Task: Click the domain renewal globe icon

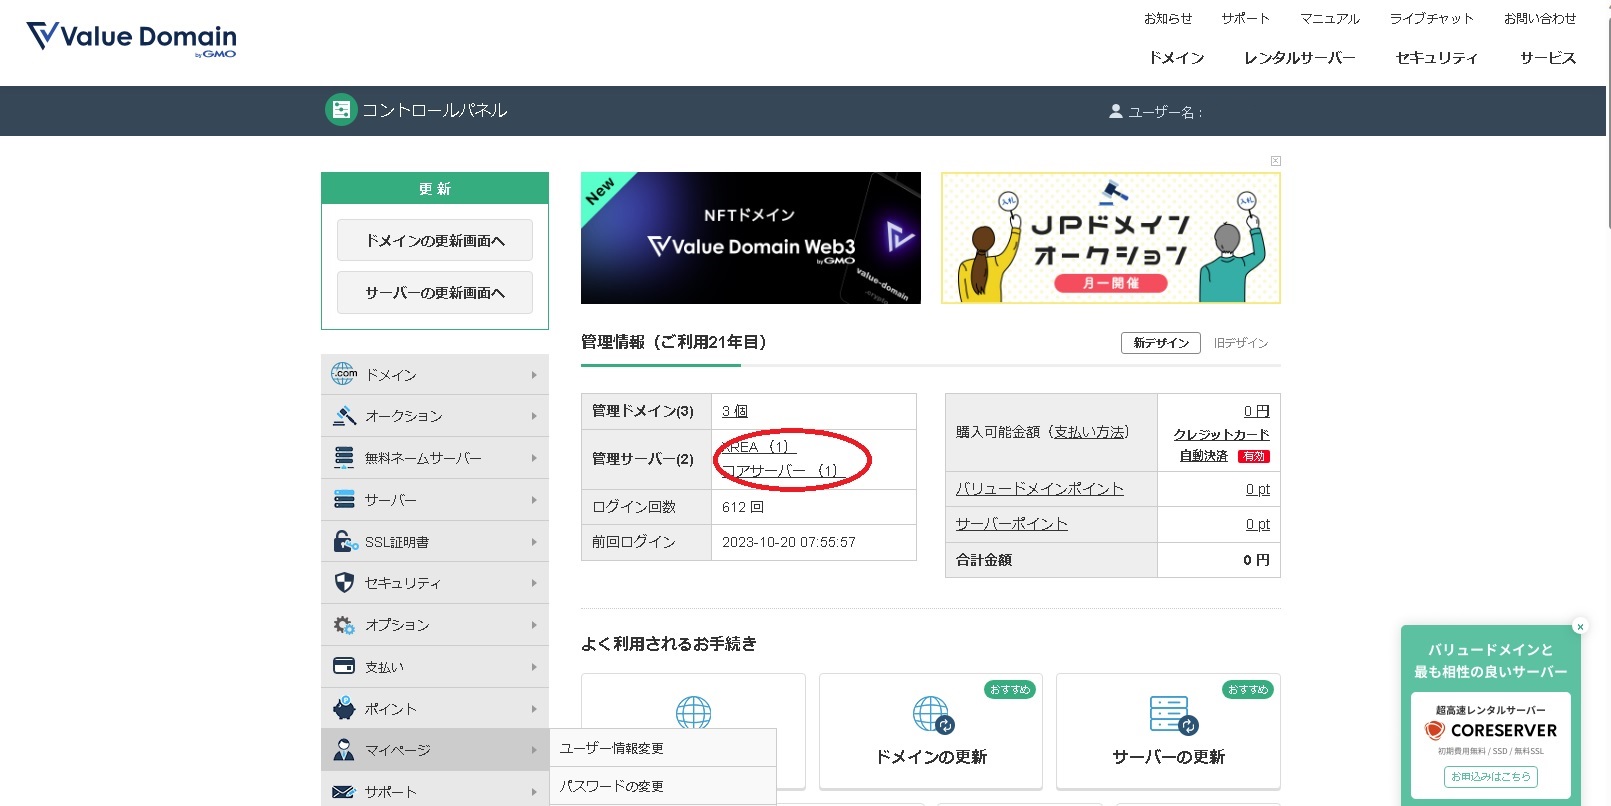Action: (933, 715)
